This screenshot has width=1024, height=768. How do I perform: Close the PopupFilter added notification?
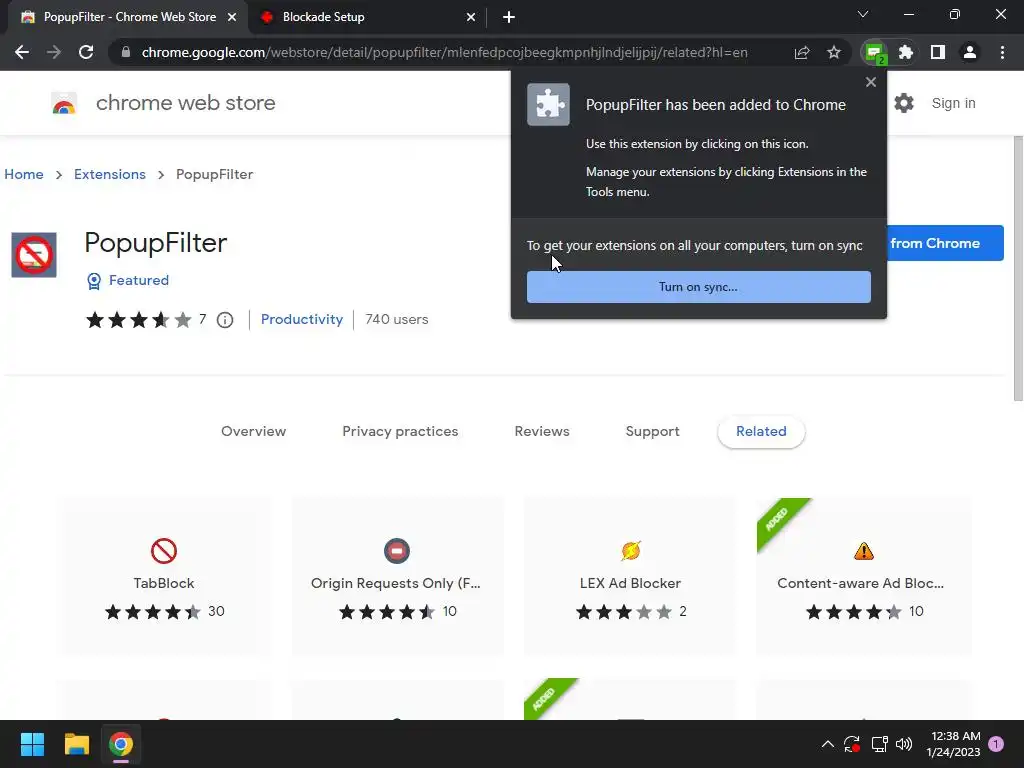pos(871,82)
